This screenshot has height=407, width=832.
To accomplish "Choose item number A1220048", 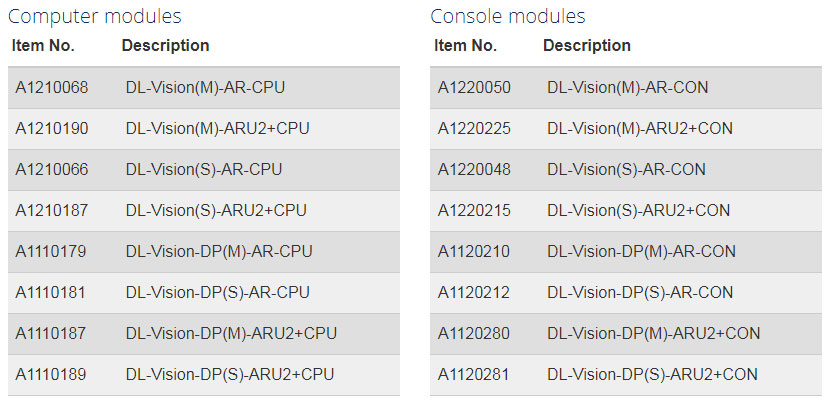I will tap(474, 170).
